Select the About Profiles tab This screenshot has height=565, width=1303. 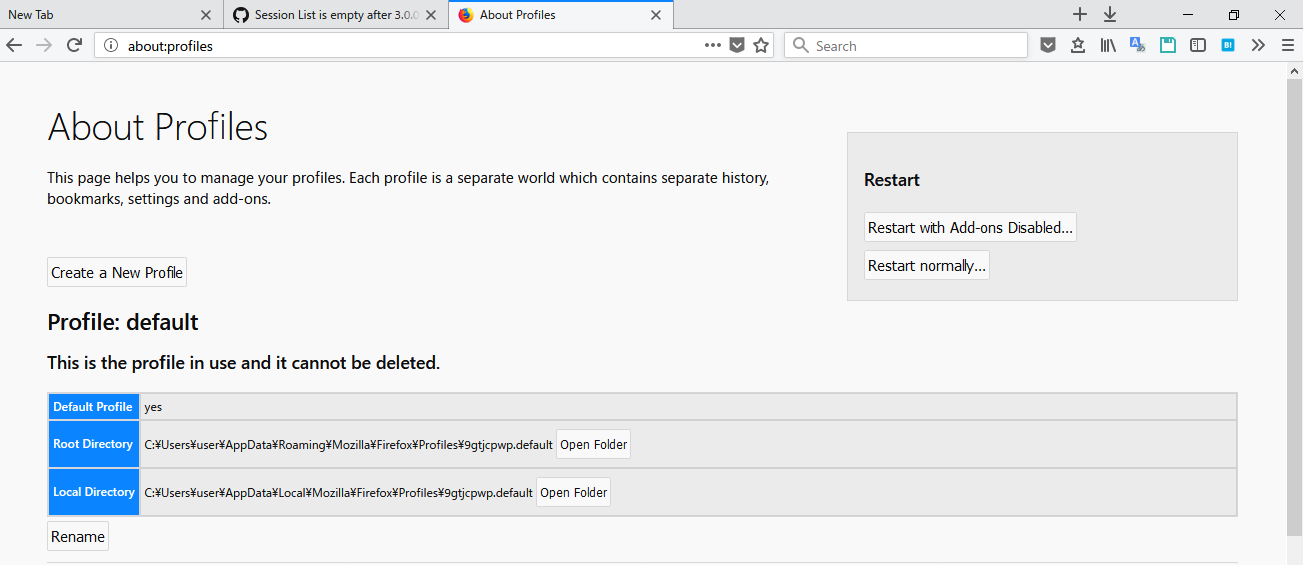click(561, 15)
